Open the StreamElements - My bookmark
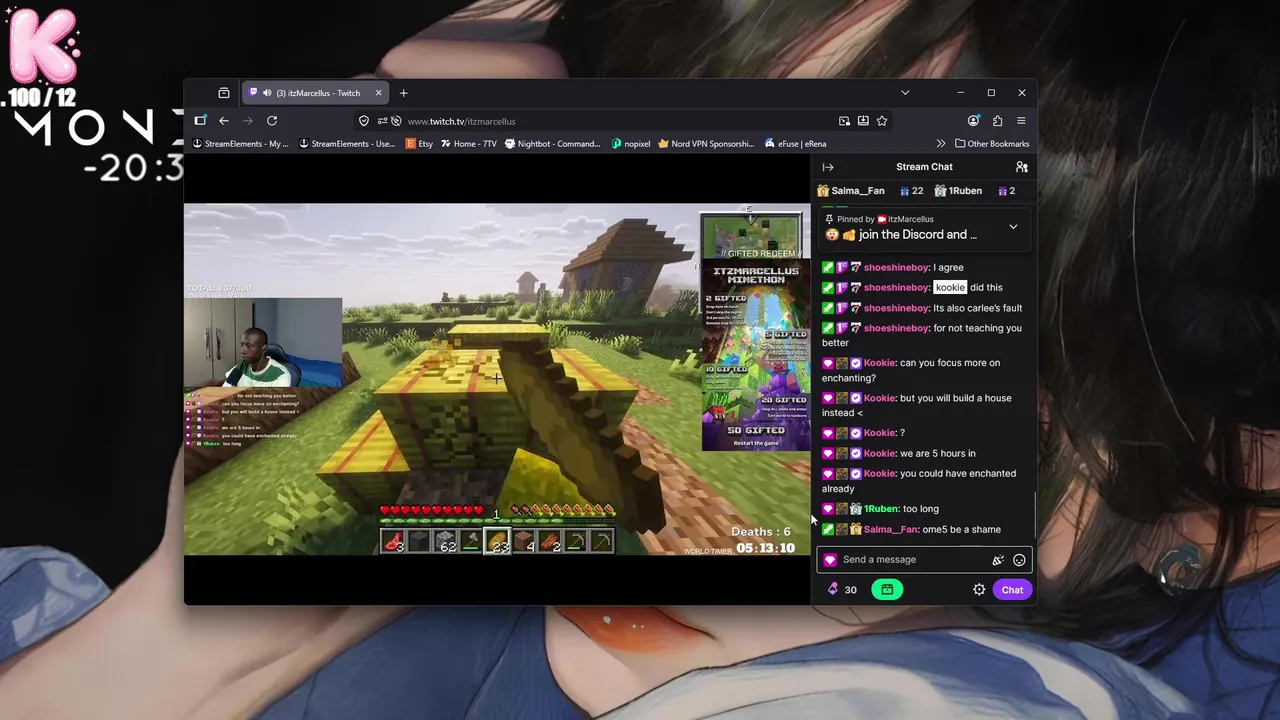Viewport: 1280px width, 720px height. [240, 144]
